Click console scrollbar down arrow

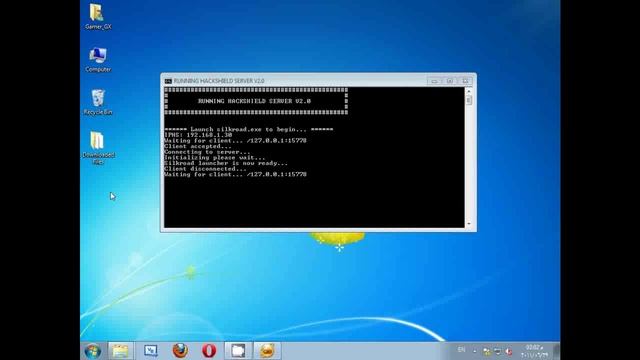pos(469,224)
